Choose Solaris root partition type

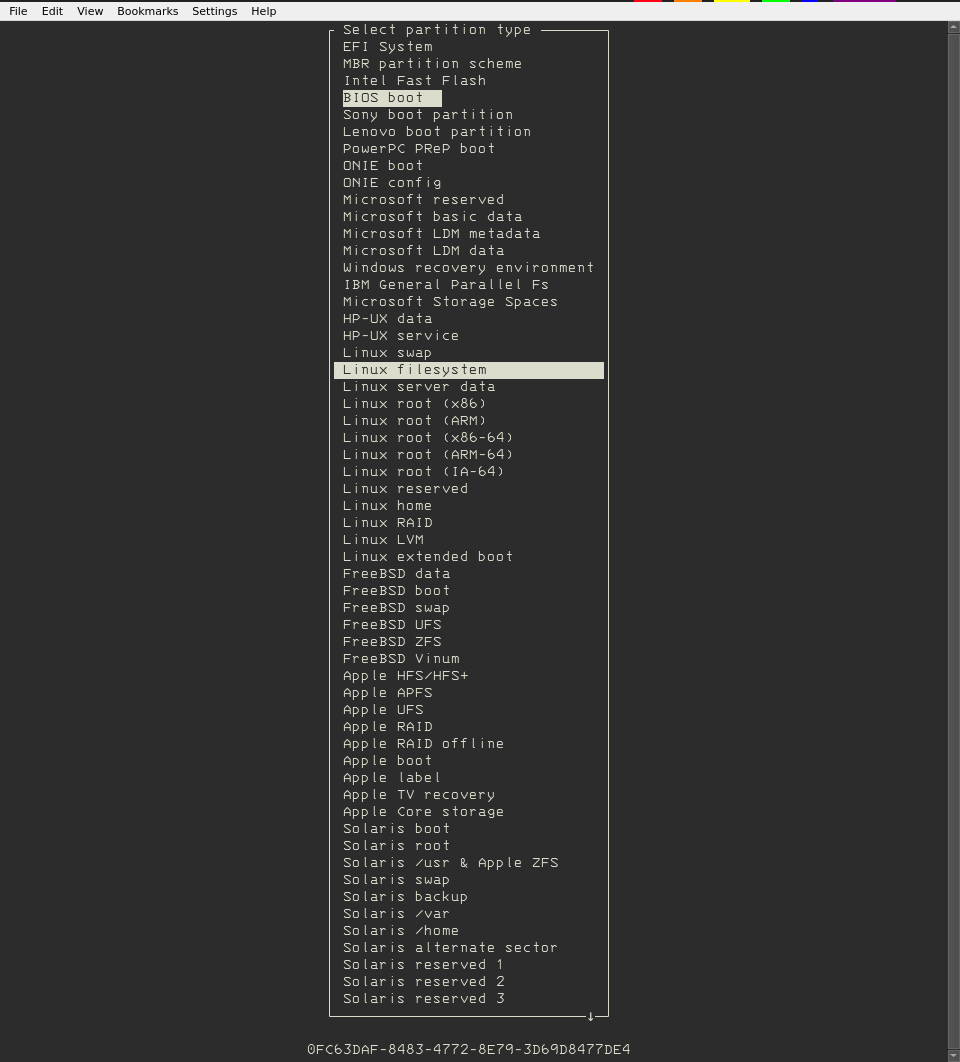coord(397,846)
